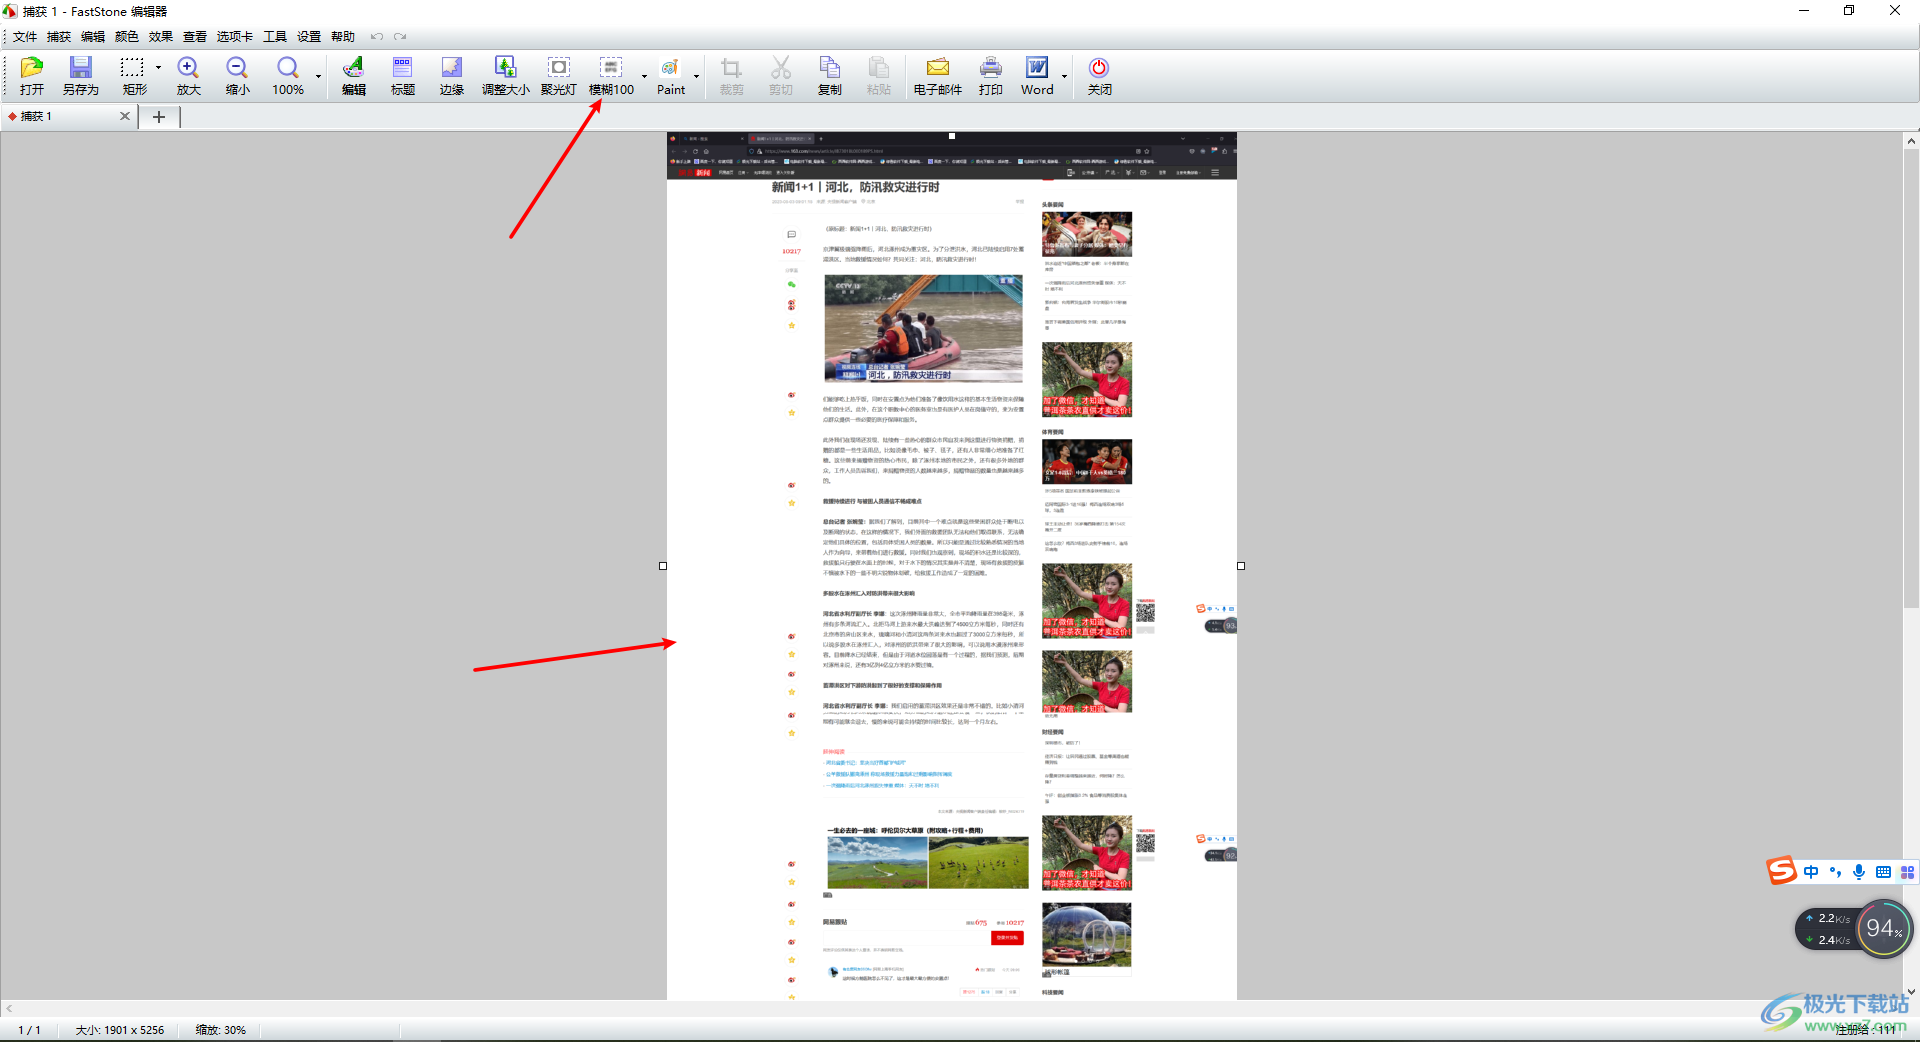This screenshot has height=1042, width=1920.
Task: Undo last action with the undo arrow
Action: (x=377, y=37)
